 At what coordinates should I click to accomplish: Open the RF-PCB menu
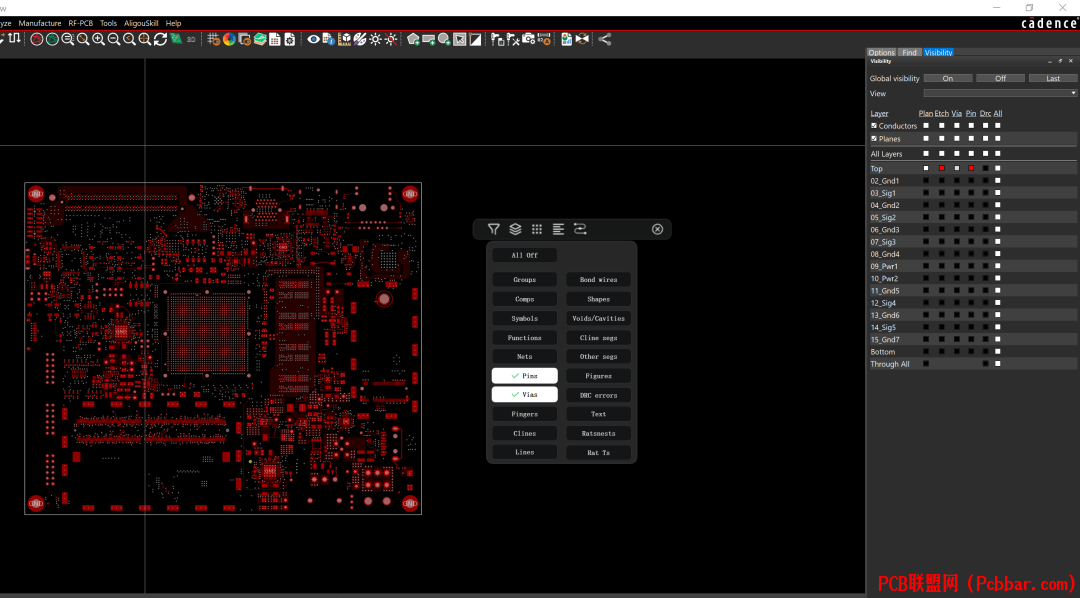(x=81, y=23)
